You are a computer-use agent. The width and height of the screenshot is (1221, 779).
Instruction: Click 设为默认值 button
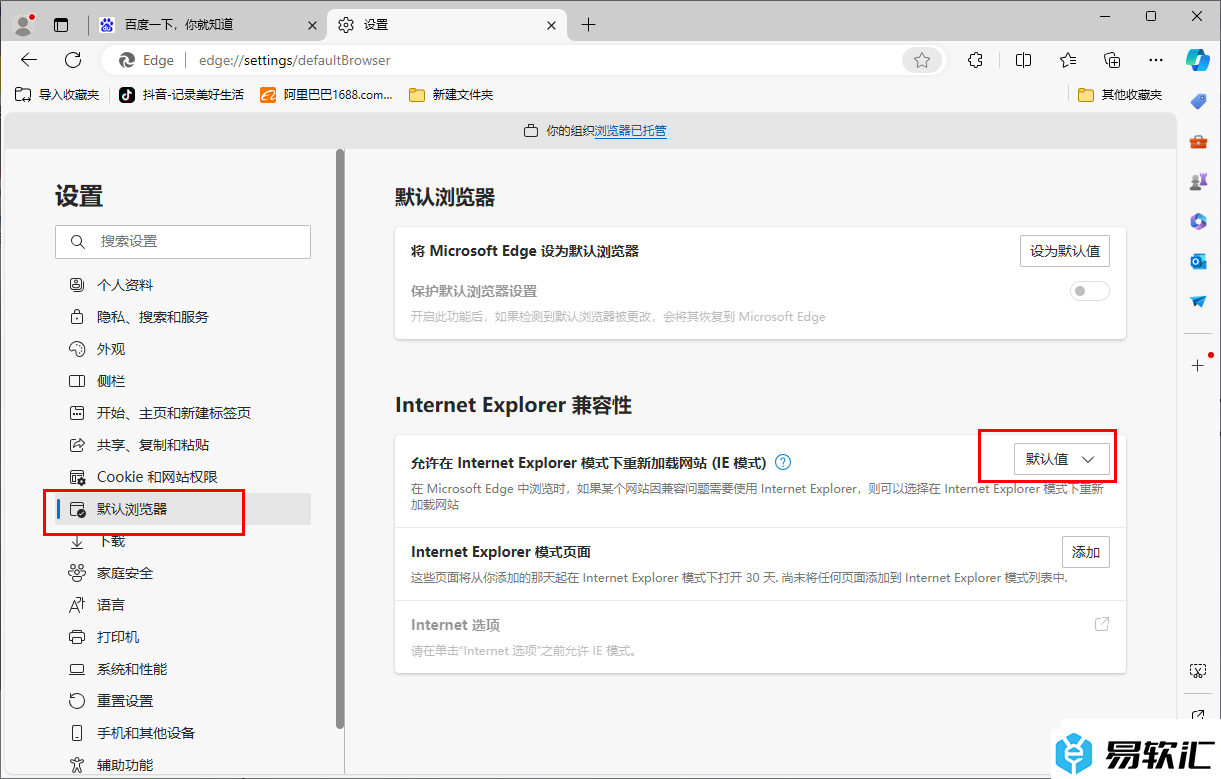point(1065,251)
